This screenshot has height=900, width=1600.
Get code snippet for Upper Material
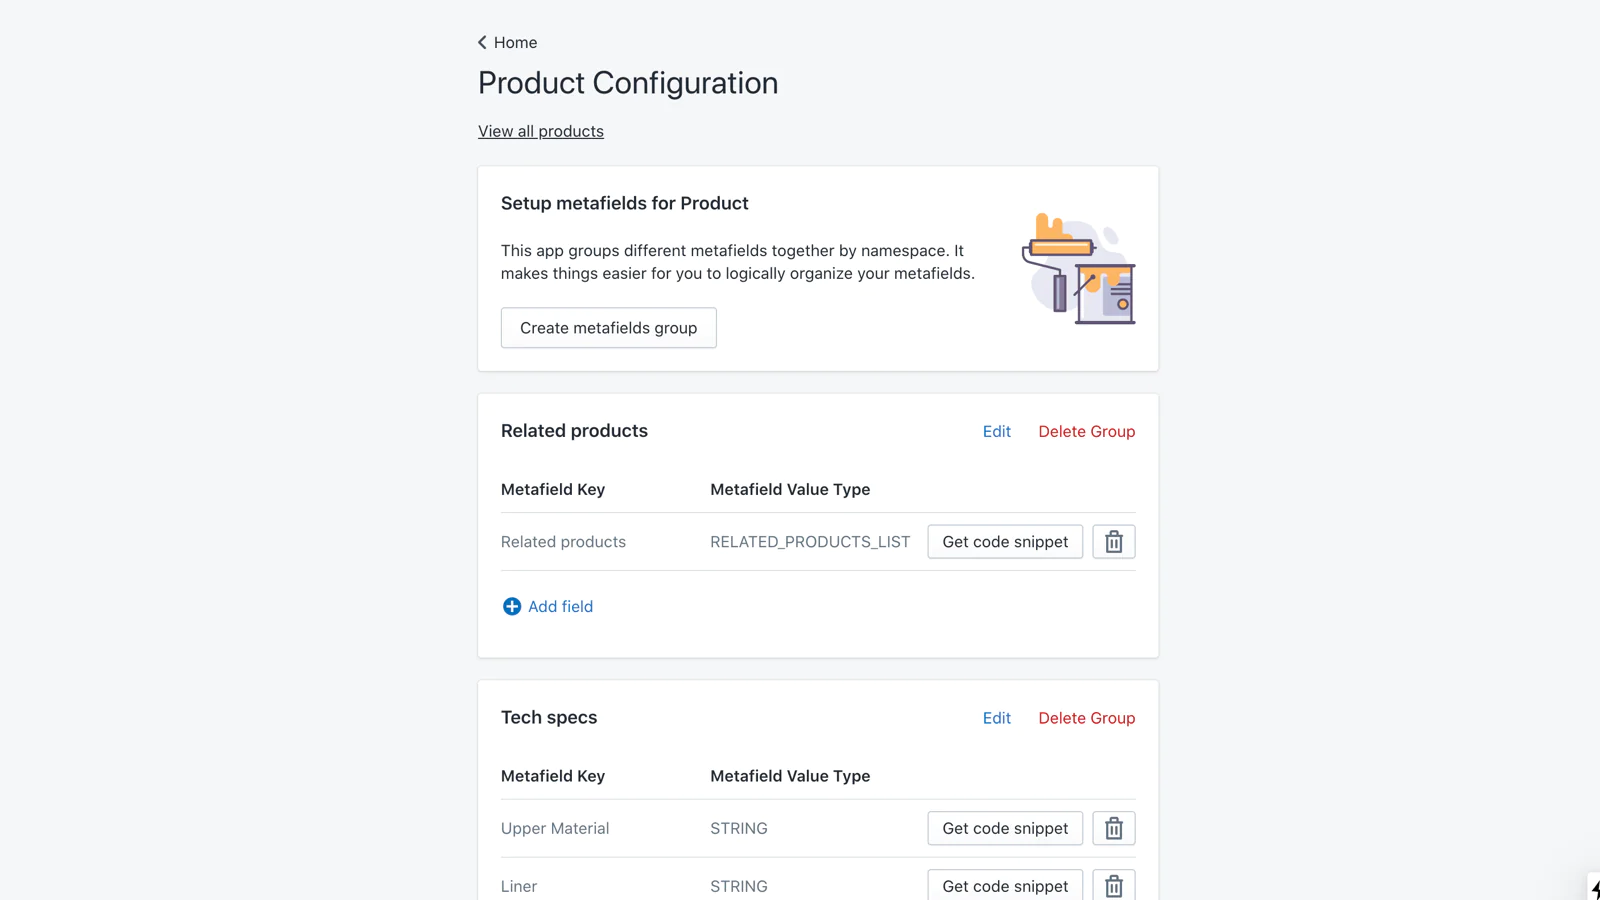(1004, 828)
